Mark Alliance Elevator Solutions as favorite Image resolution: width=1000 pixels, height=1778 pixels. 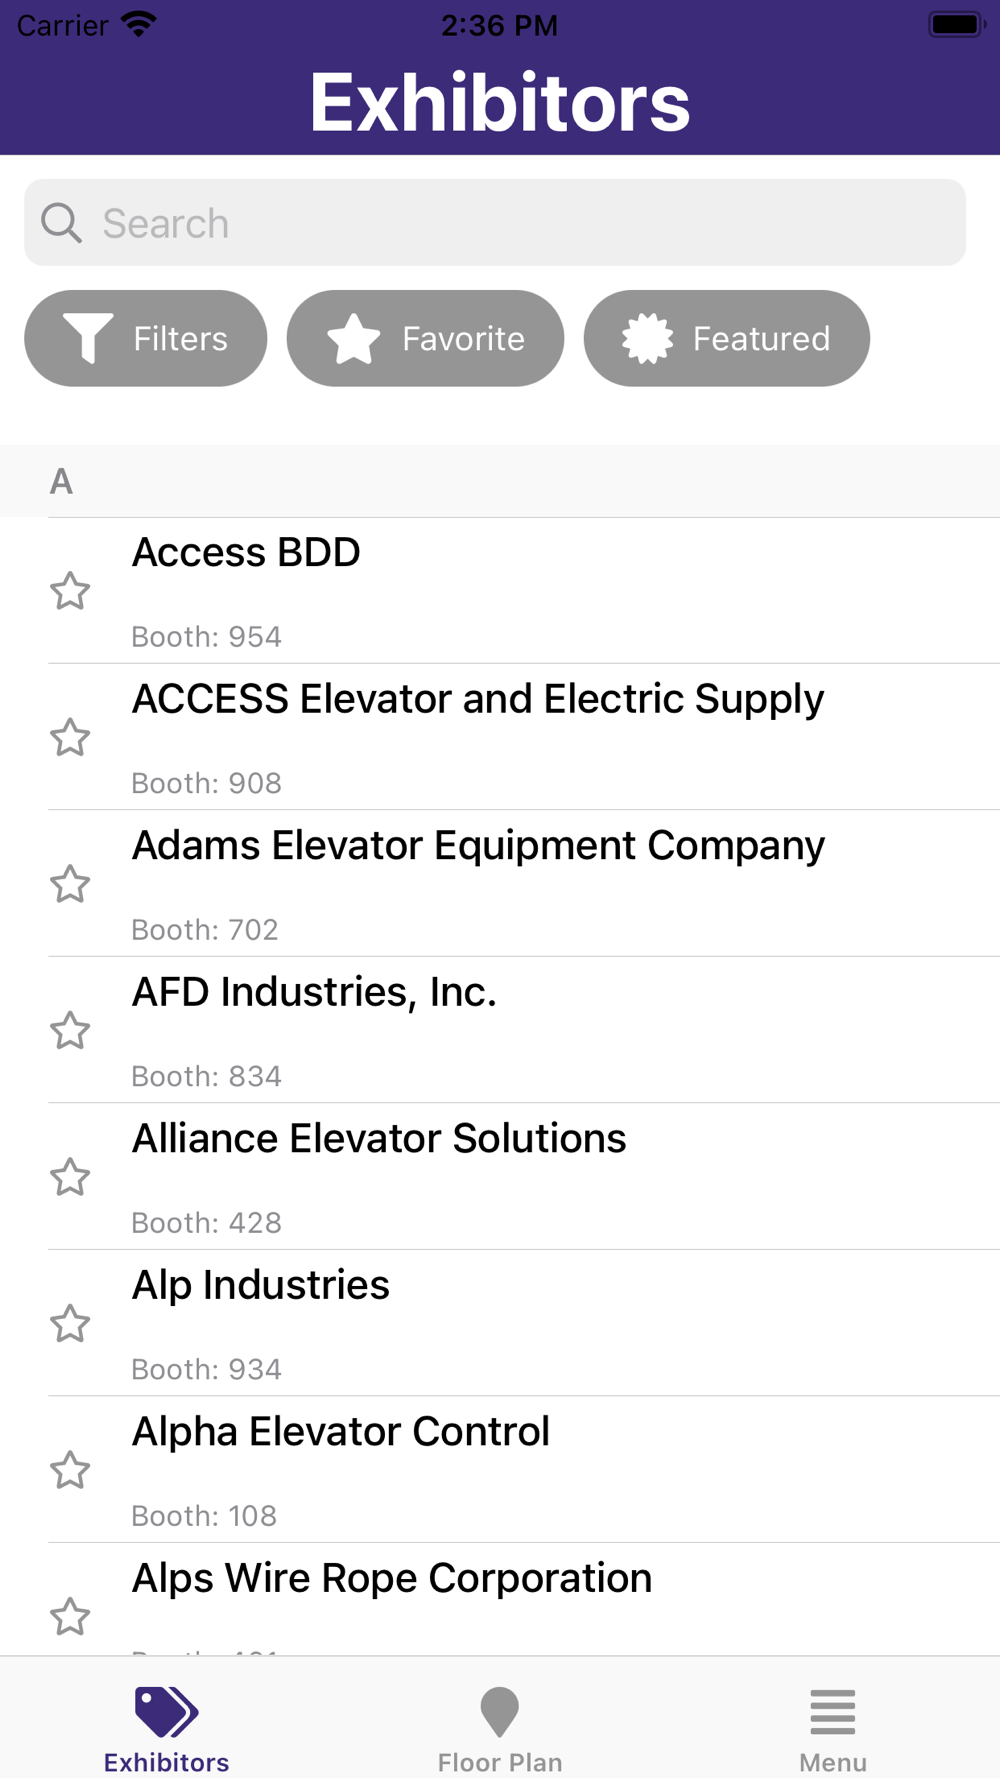[70, 1177]
